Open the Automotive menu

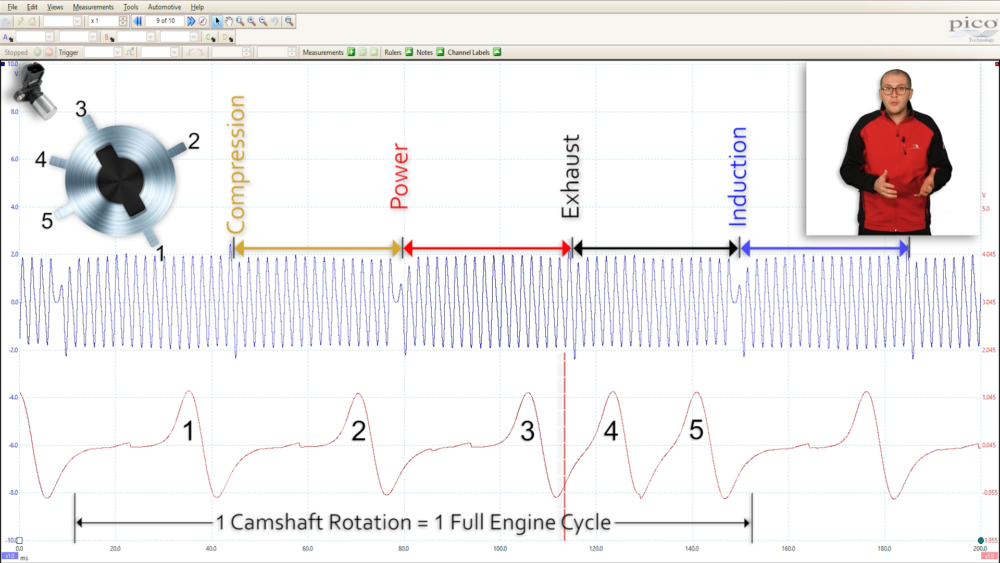[164, 7]
